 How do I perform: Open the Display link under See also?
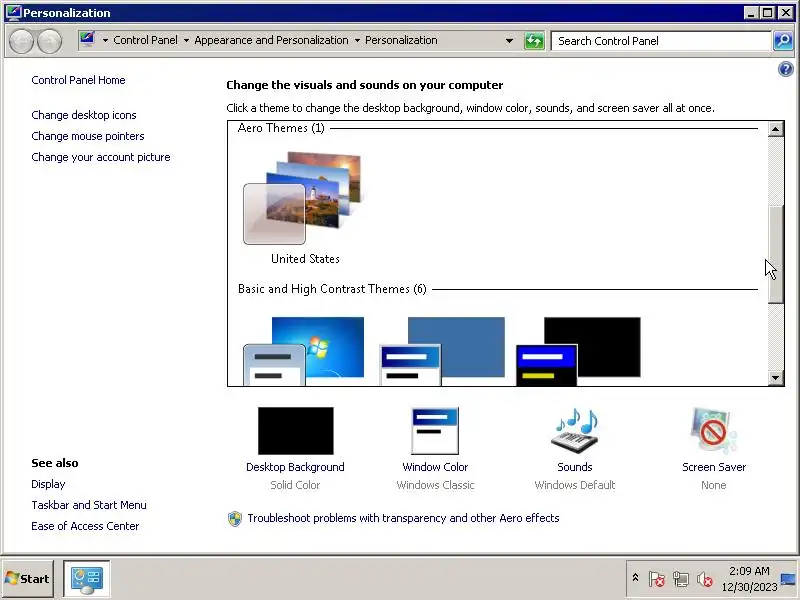(48, 484)
